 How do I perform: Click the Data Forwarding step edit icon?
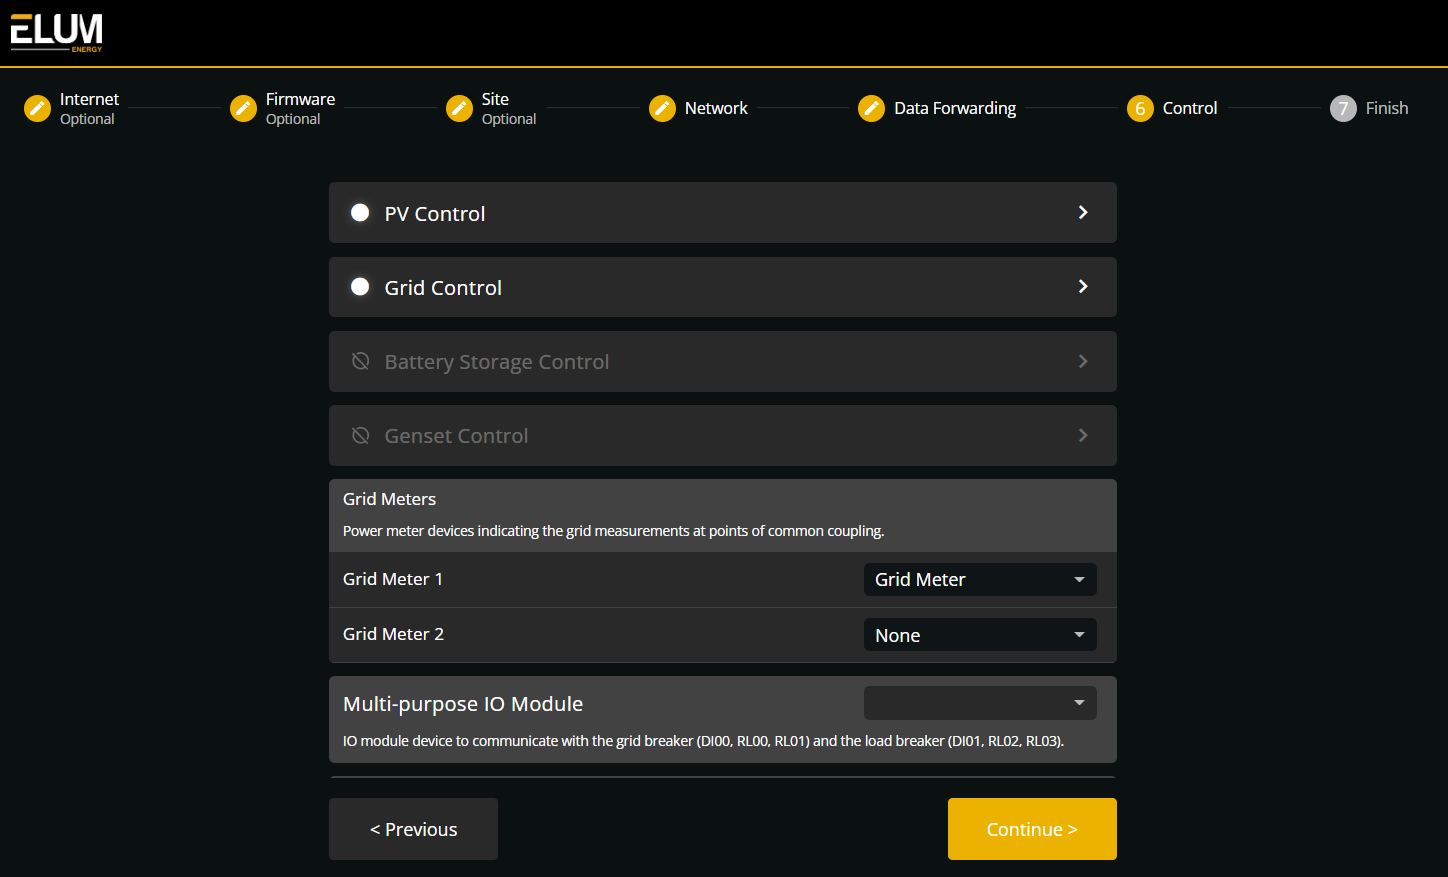tap(871, 108)
